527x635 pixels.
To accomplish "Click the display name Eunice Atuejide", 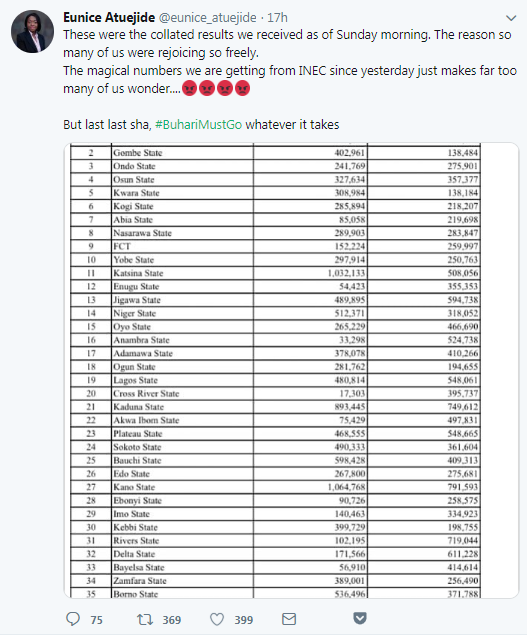I will click(x=109, y=17).
